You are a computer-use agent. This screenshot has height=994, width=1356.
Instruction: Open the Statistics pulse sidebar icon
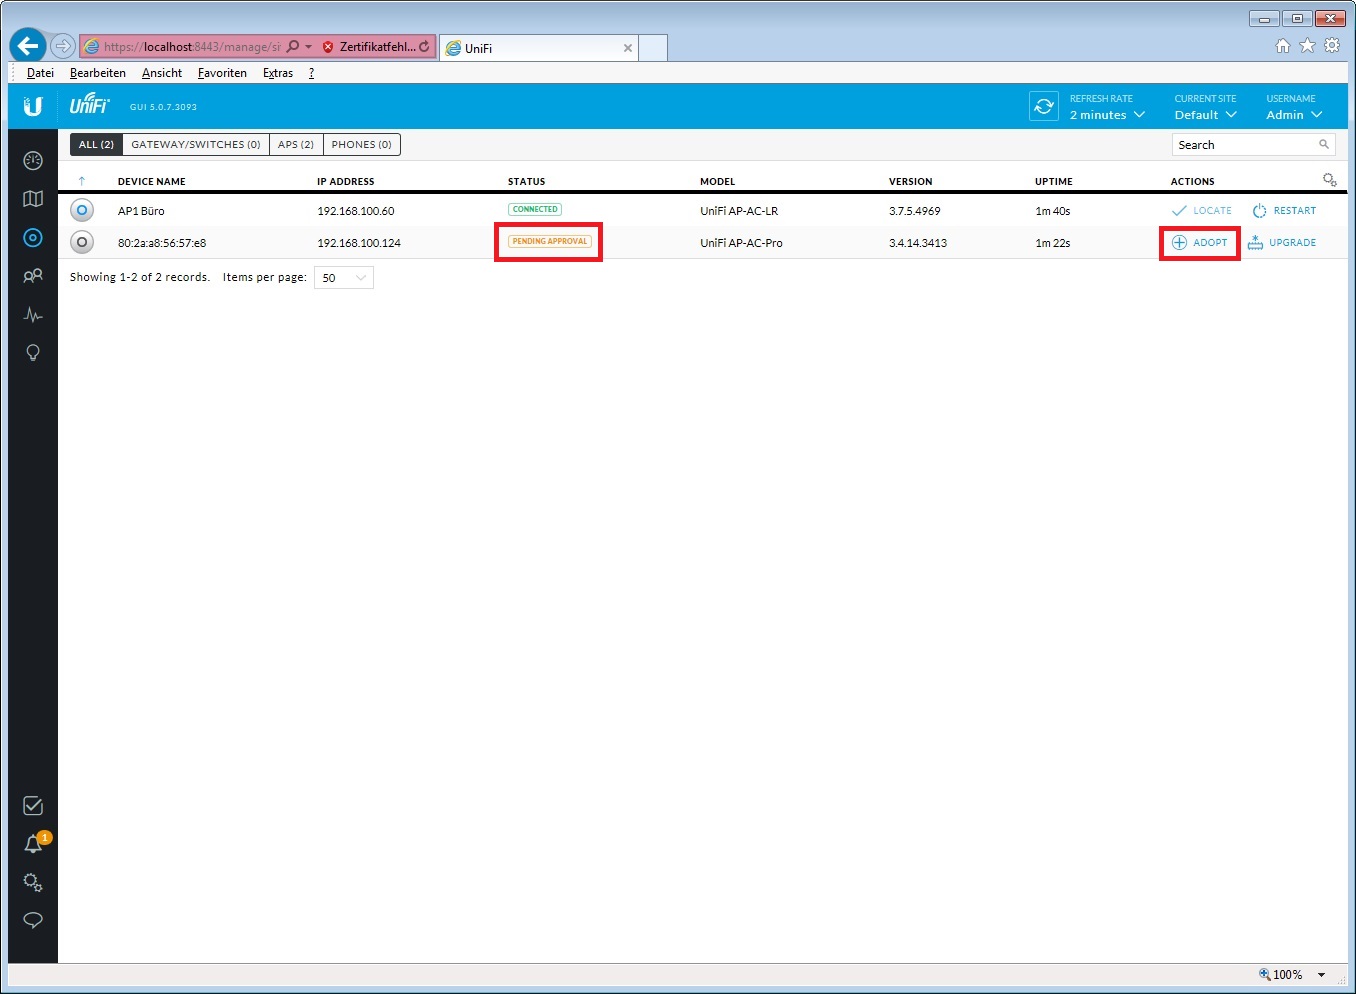(33, 315)
